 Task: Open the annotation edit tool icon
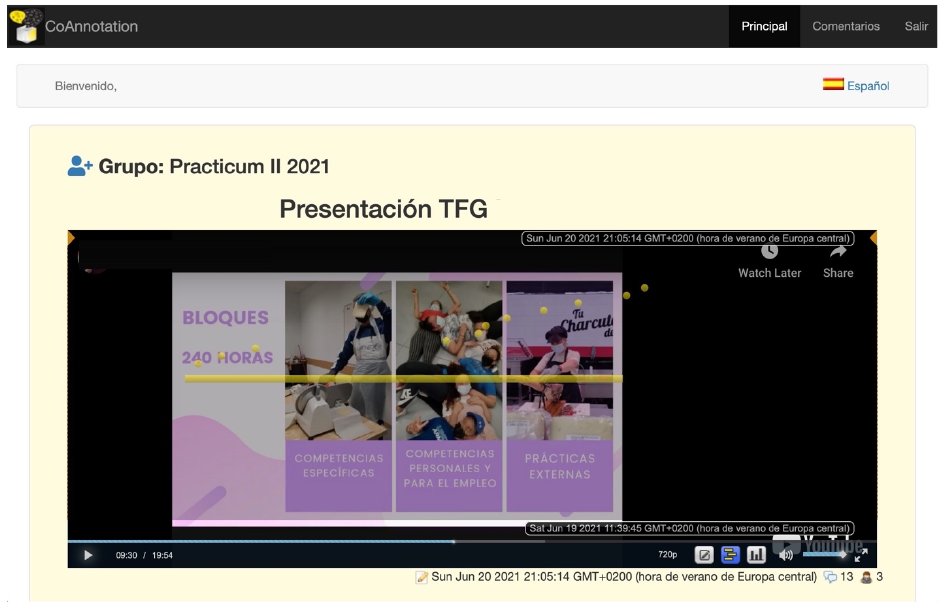click(x=704, y=555)
